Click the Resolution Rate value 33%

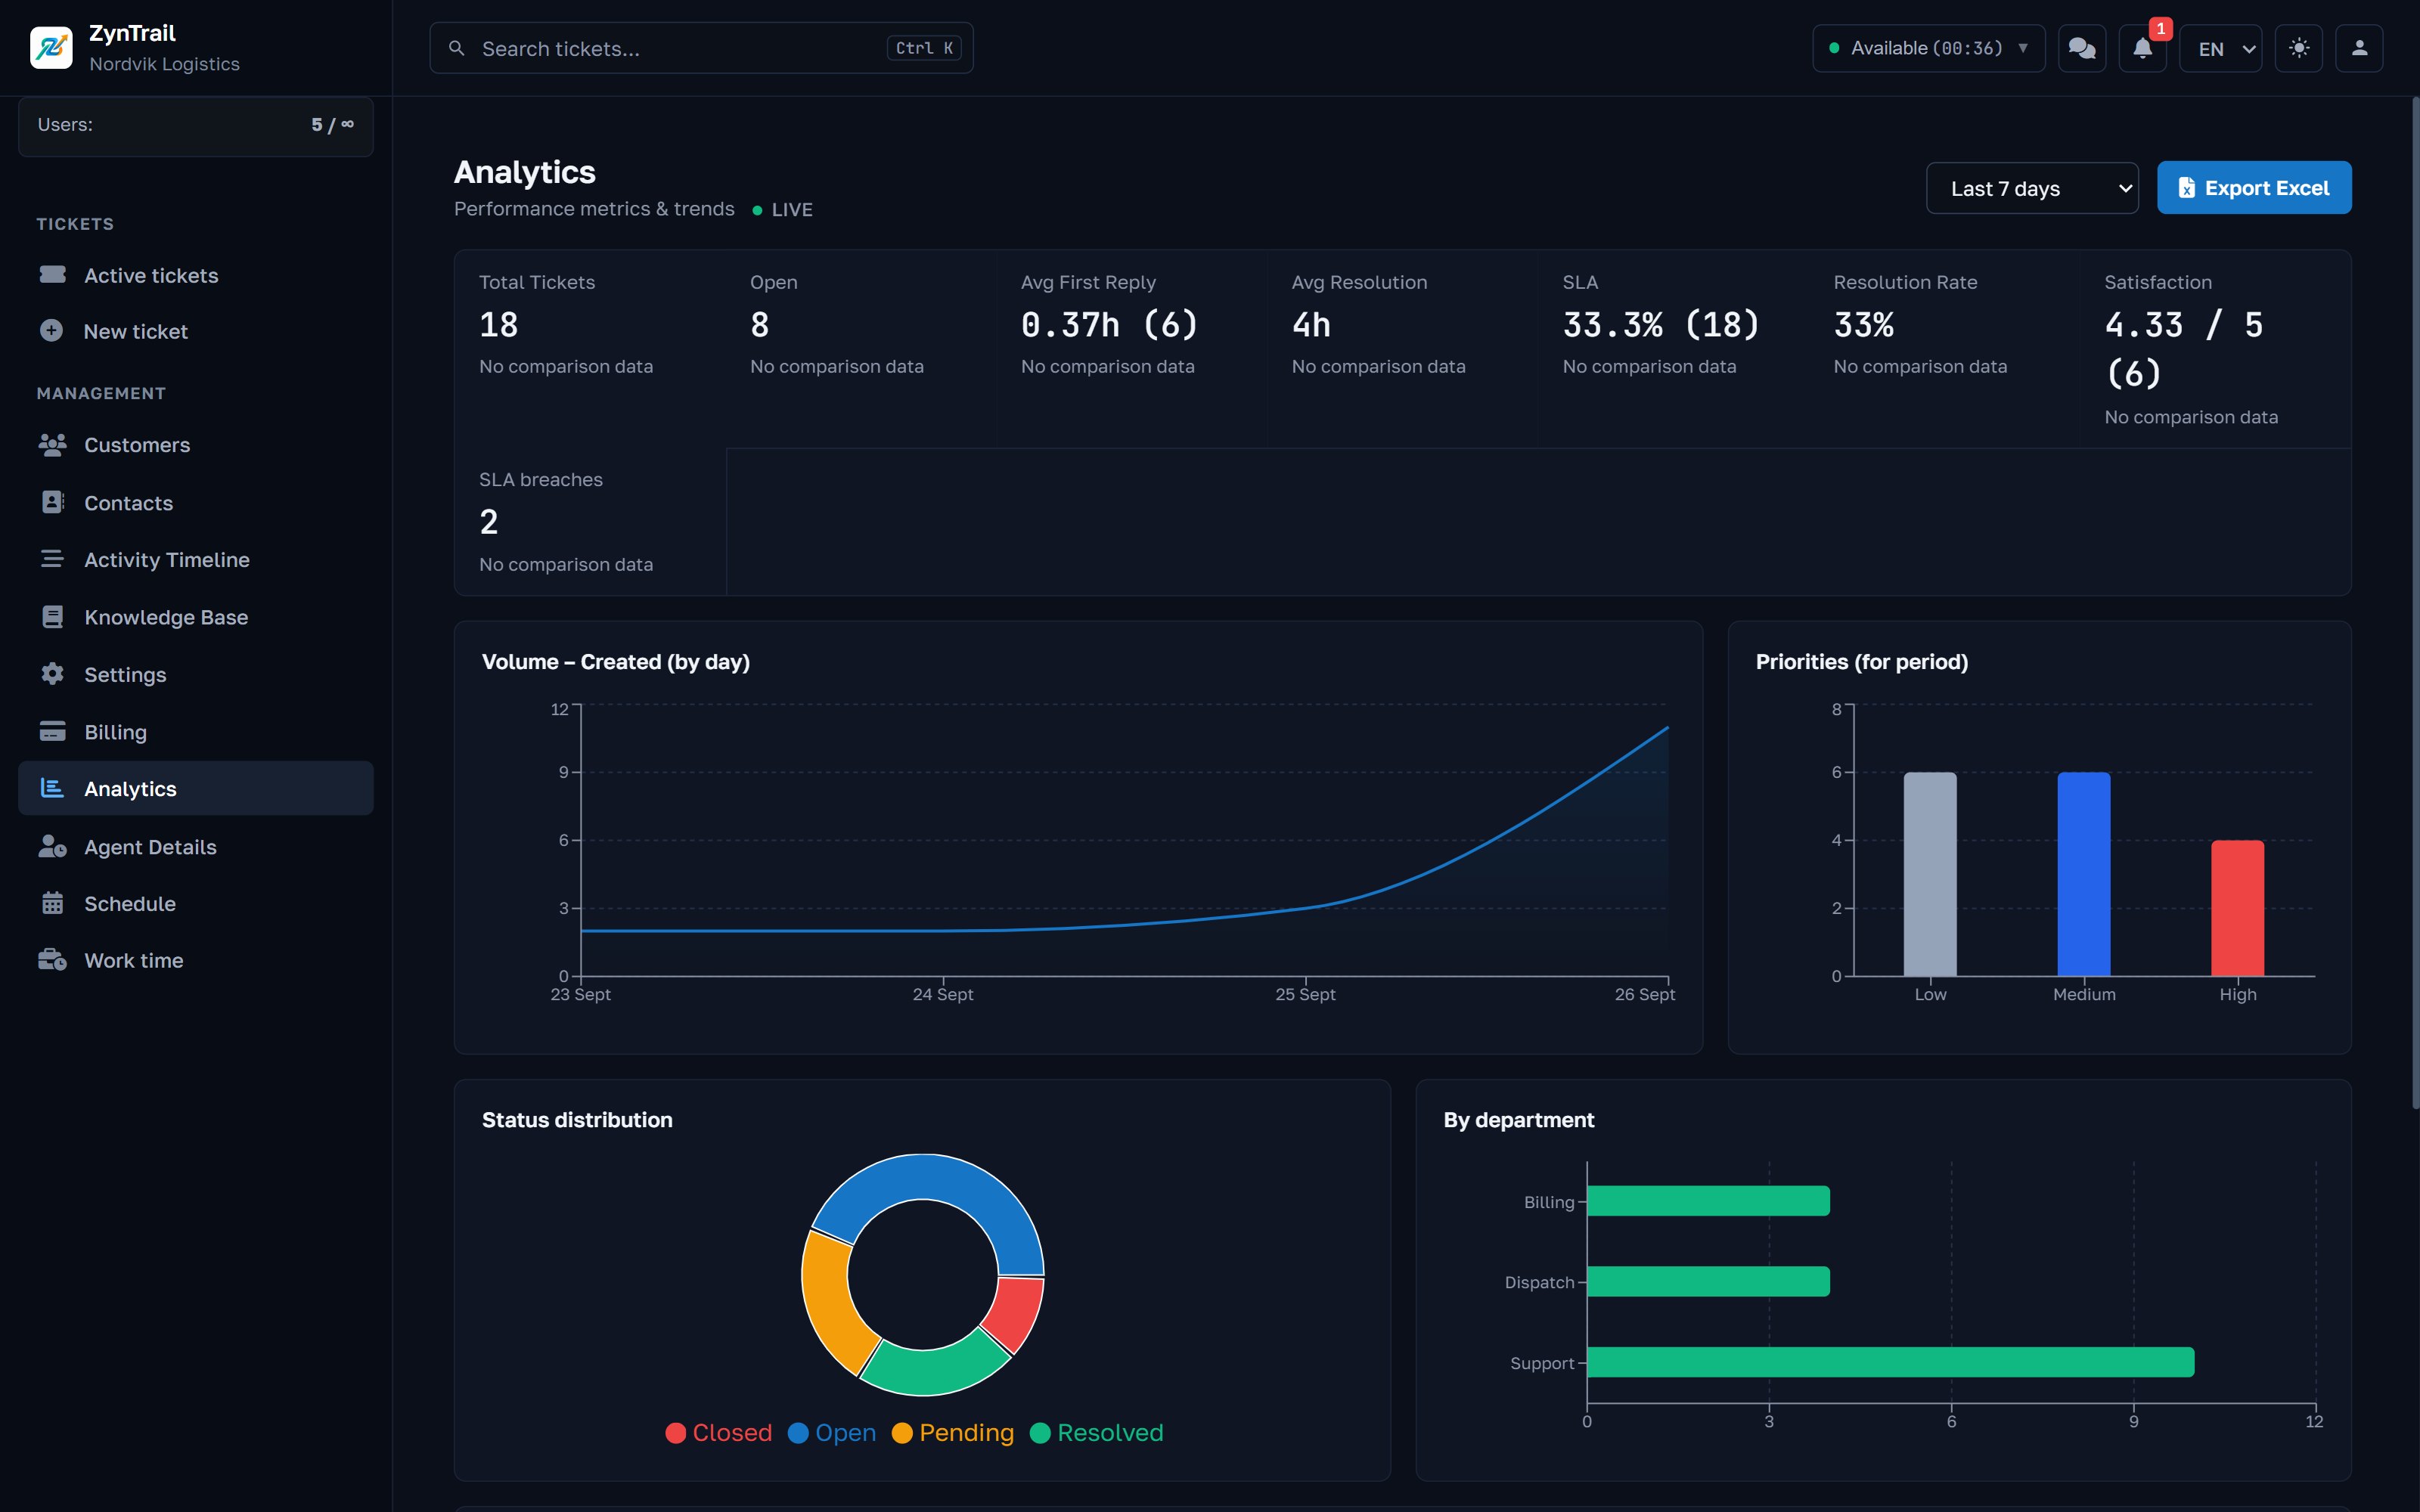[x=1864, y=325]
